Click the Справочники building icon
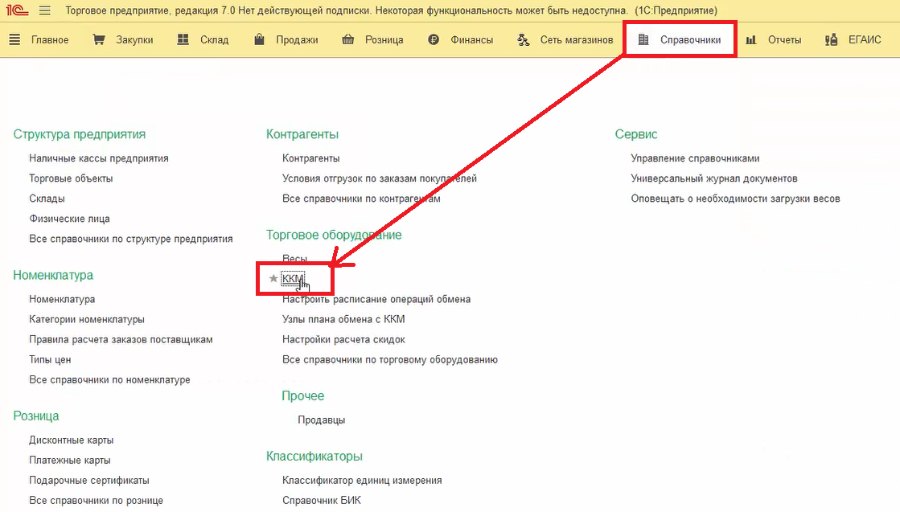Screen dimensions: 900x512 point(643,40)
